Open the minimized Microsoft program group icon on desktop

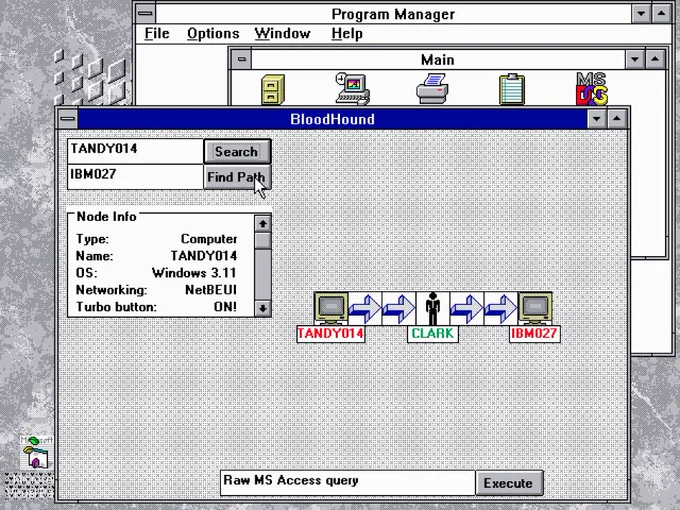[x=36, y=453]
